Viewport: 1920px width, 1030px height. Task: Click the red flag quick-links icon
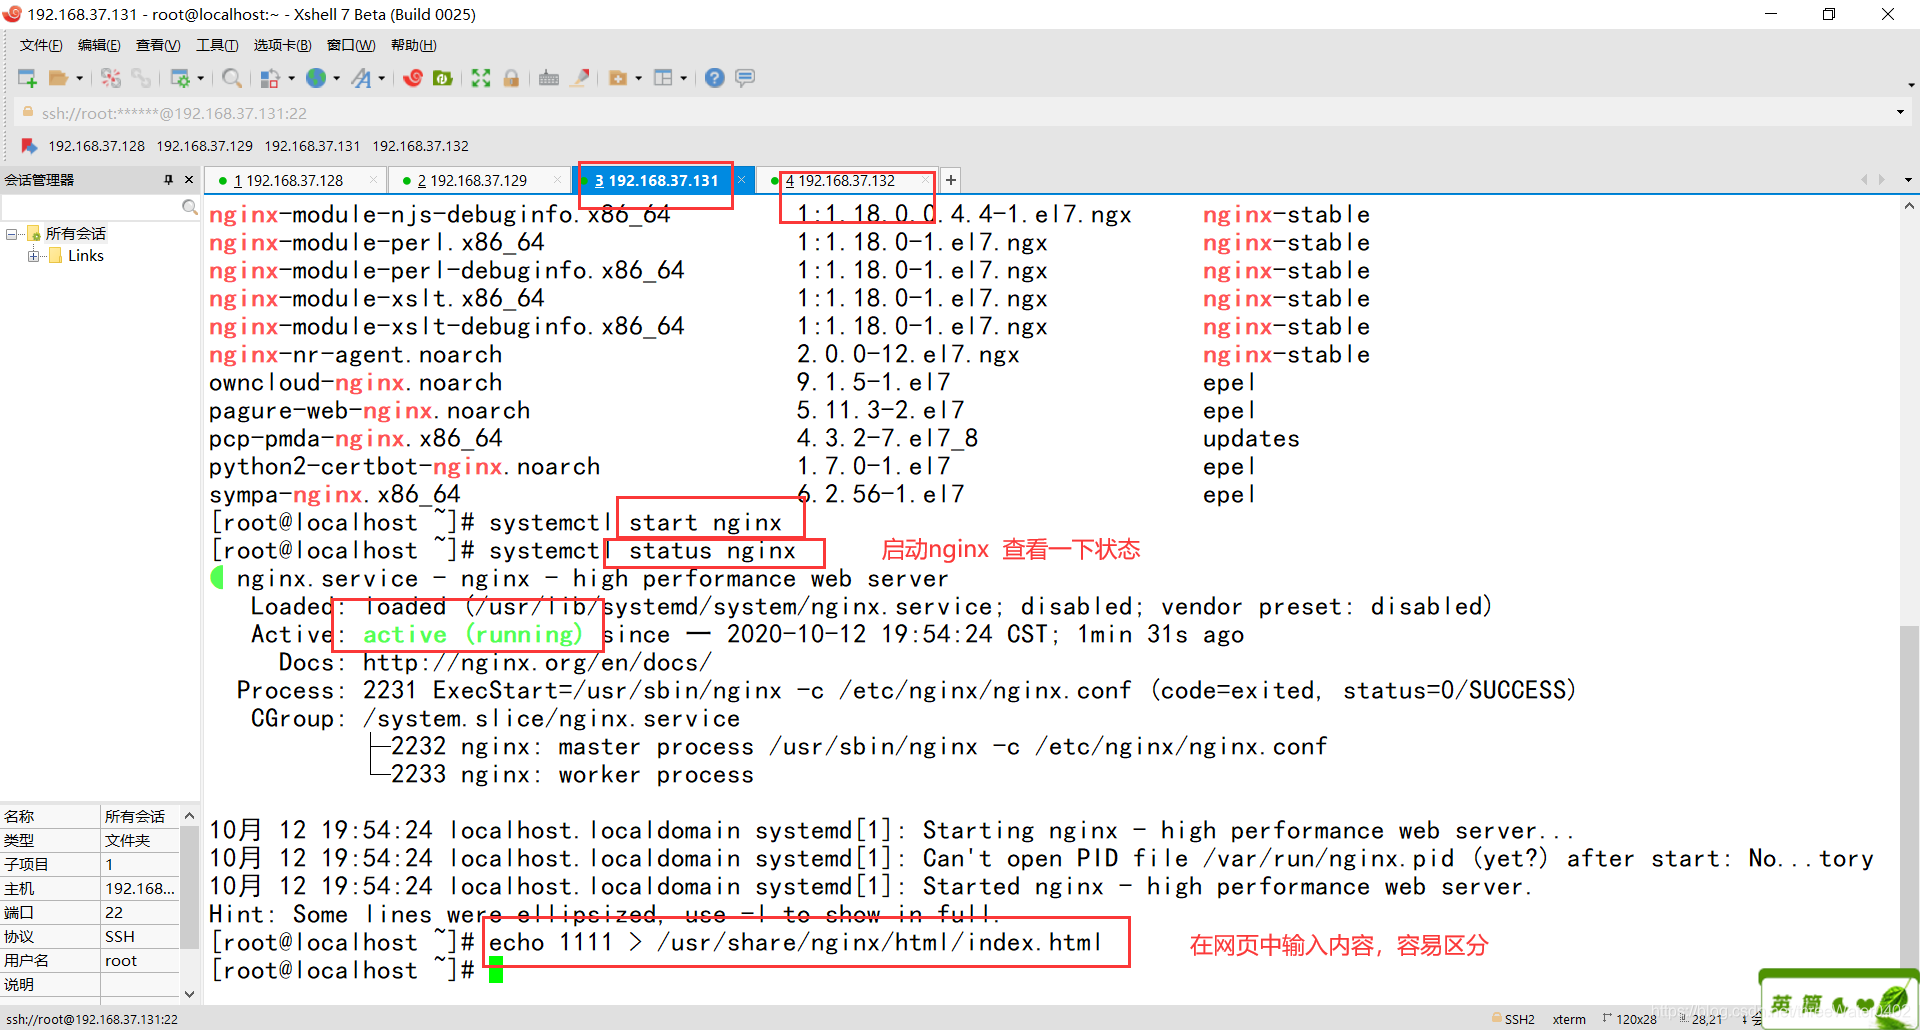click(29, 146)
